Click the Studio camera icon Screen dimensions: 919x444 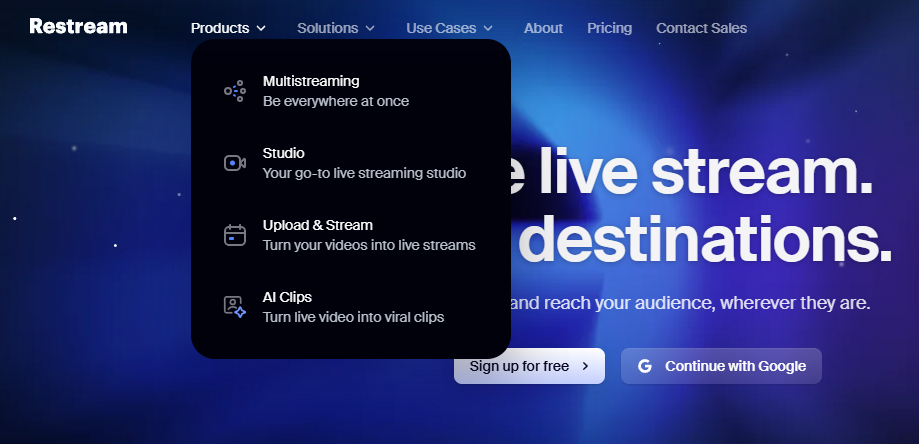[235, 163]
